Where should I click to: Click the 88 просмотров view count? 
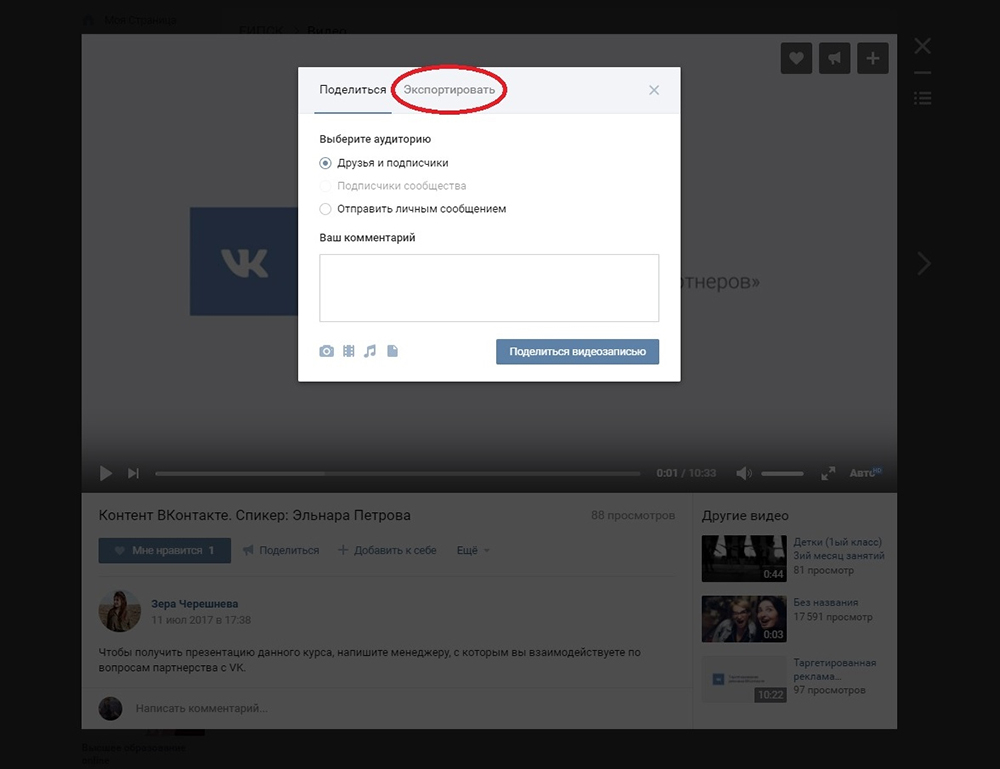[633, 515]
